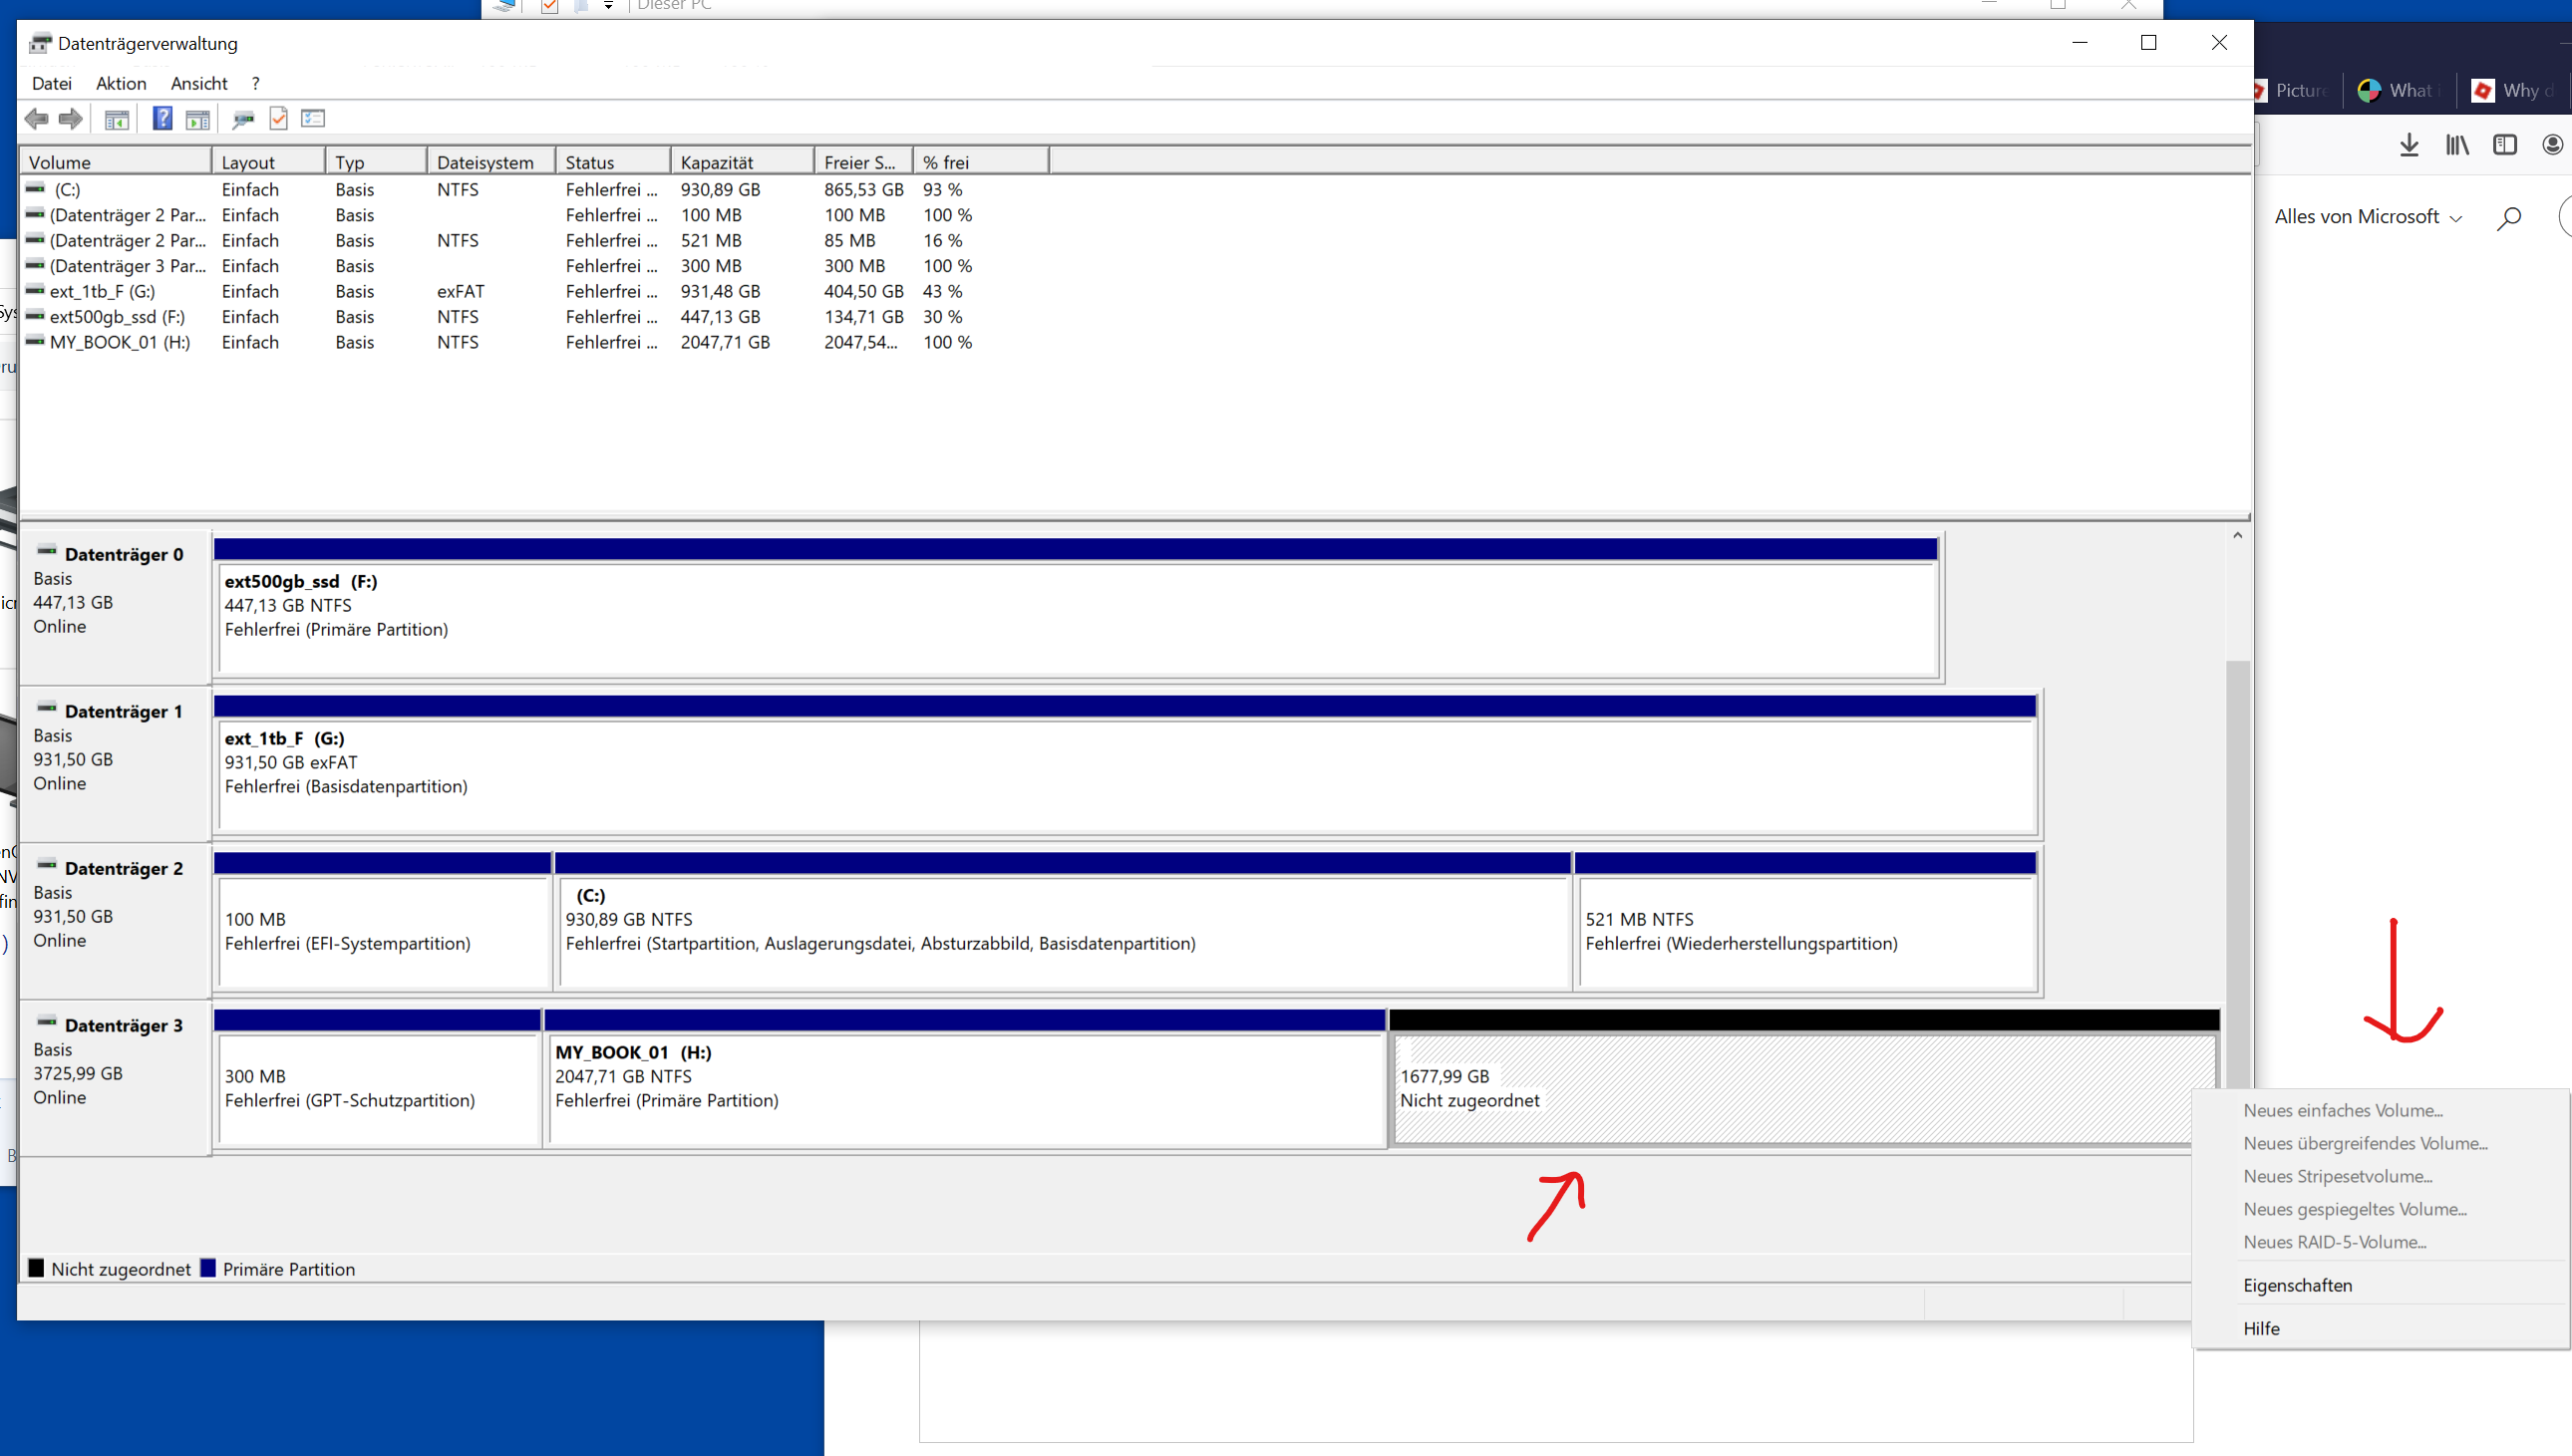This screenshot has width=2572, height=1456.
Task: Select the Datenträger 2 disk label
Action: [x=114, y=921]
